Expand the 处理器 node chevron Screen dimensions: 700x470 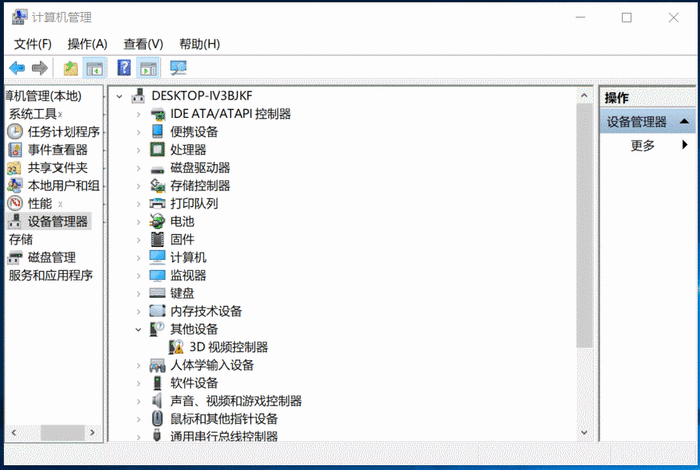138,150
